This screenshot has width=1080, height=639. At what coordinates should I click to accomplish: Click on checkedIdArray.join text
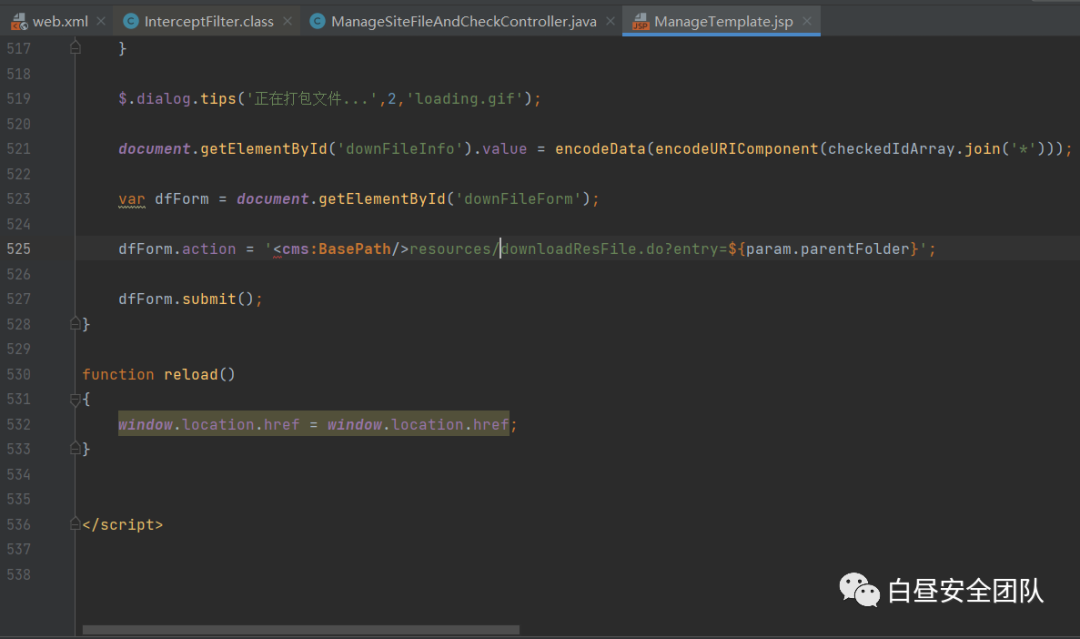point(914,149)
